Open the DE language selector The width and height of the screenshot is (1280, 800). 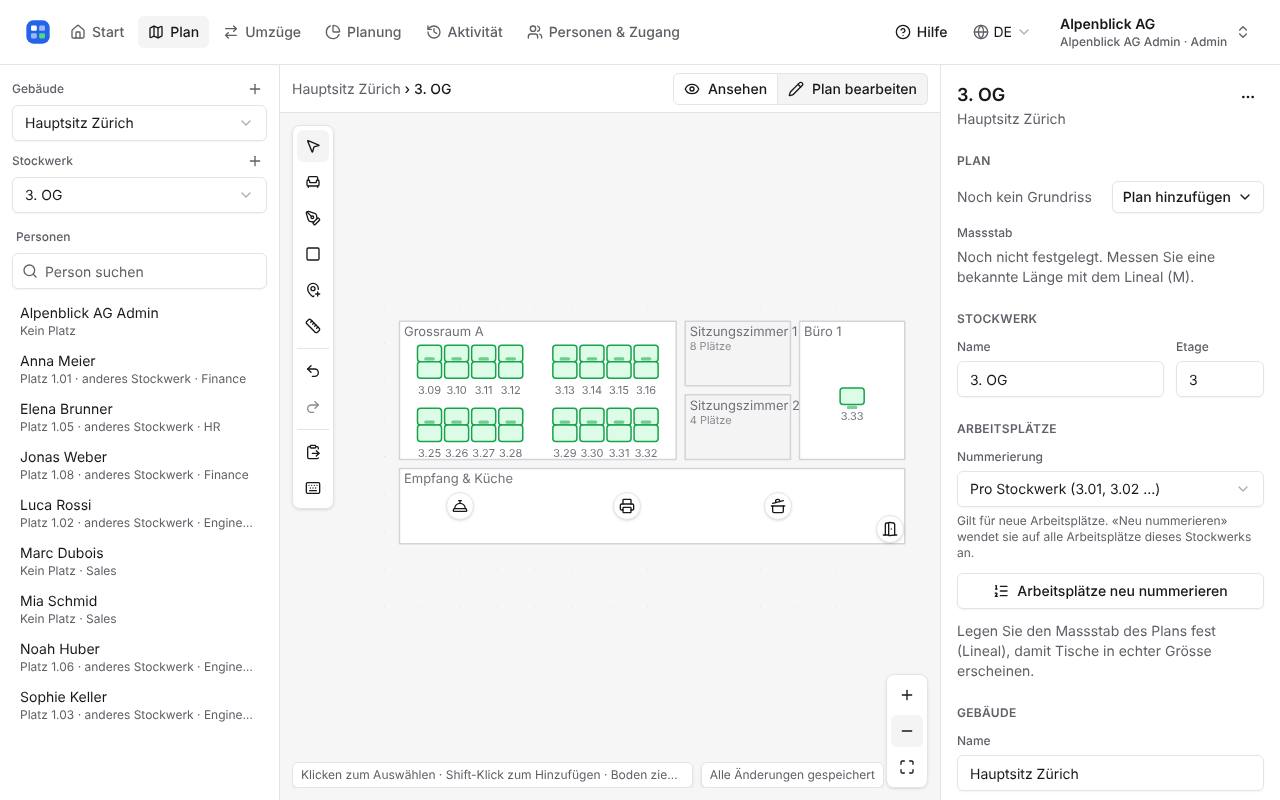tap(1001, 32)
